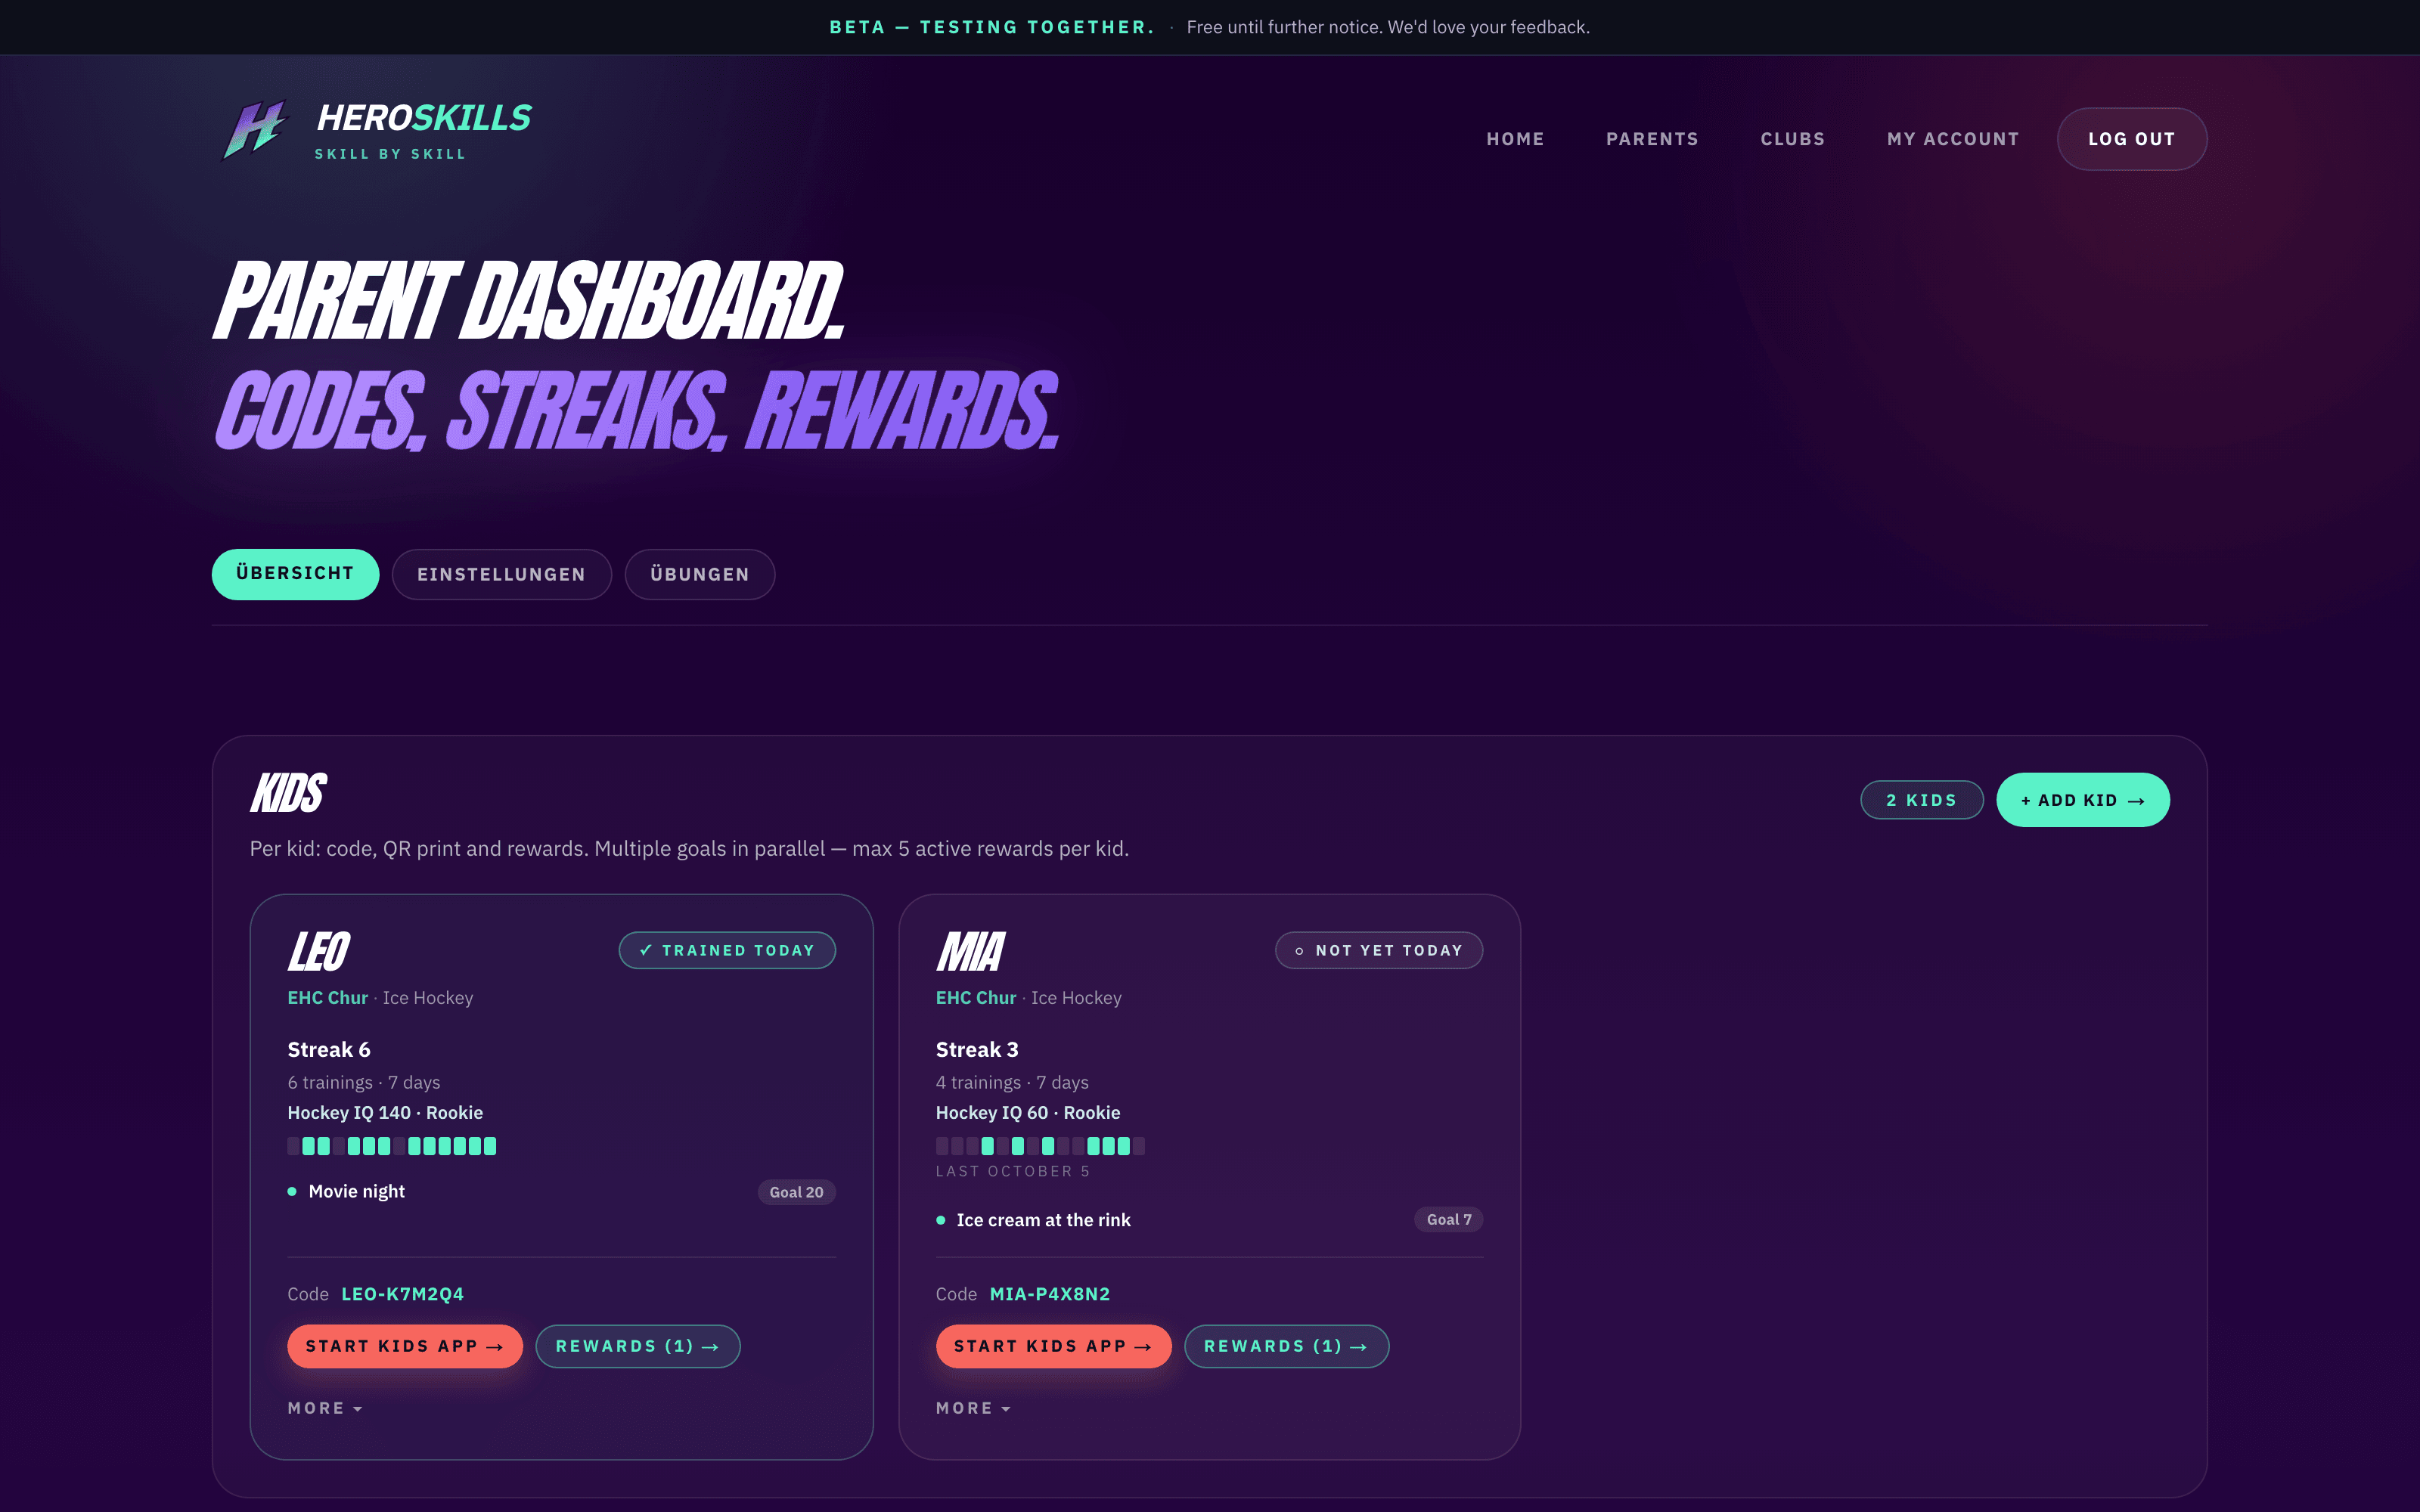Click Leo's TRAINED TODAY status badge
The height and width of the screenshot is (1512, 2420).
tap(727, 950)
